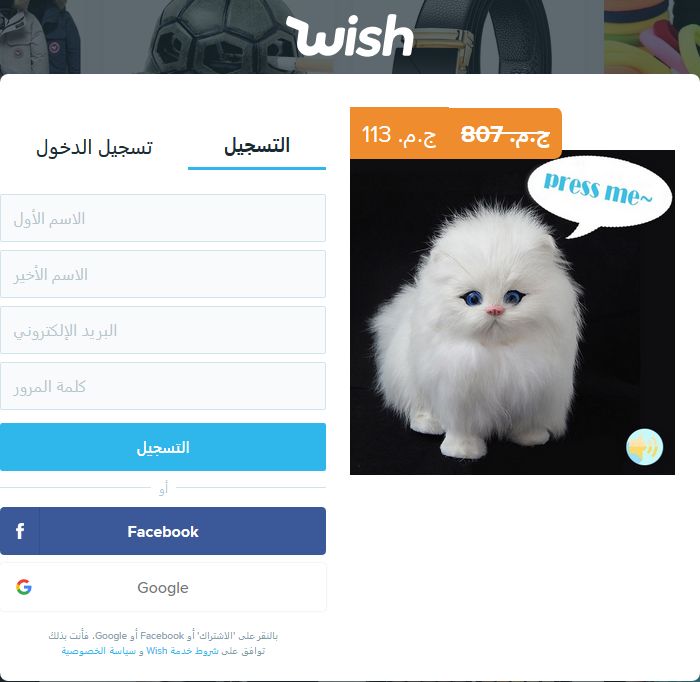Image resolution: width=700 pixels, height=682 pixels.
Task: Click the Google G logo icon
Action: pos(24,587)
